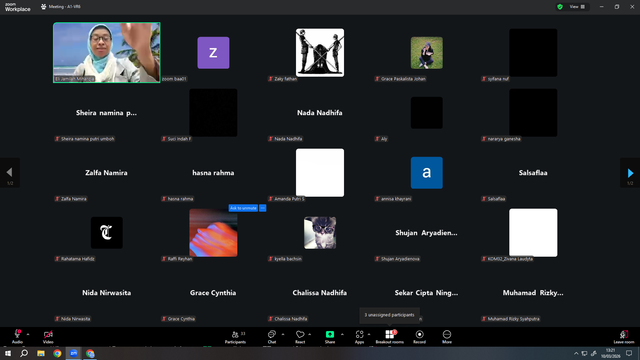Select Grace Paskalista Johan's photo avatar

click(427, 53)
